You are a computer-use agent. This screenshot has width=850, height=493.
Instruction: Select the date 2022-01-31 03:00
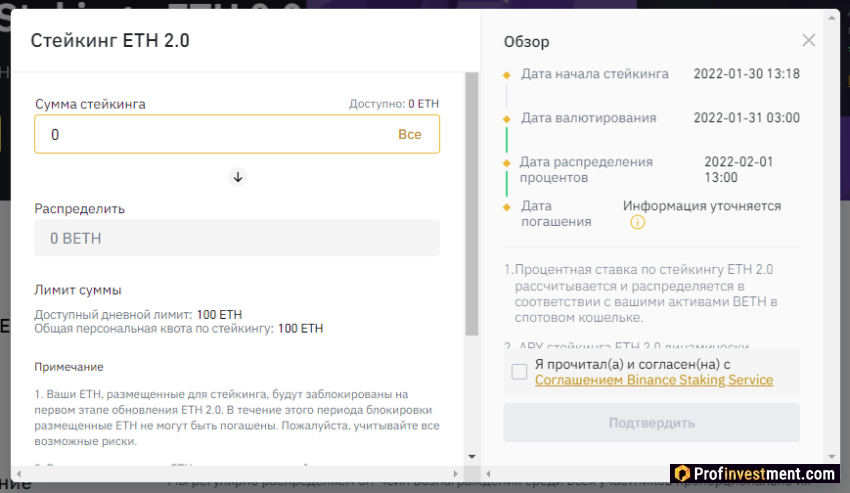[x=746, y=118]
